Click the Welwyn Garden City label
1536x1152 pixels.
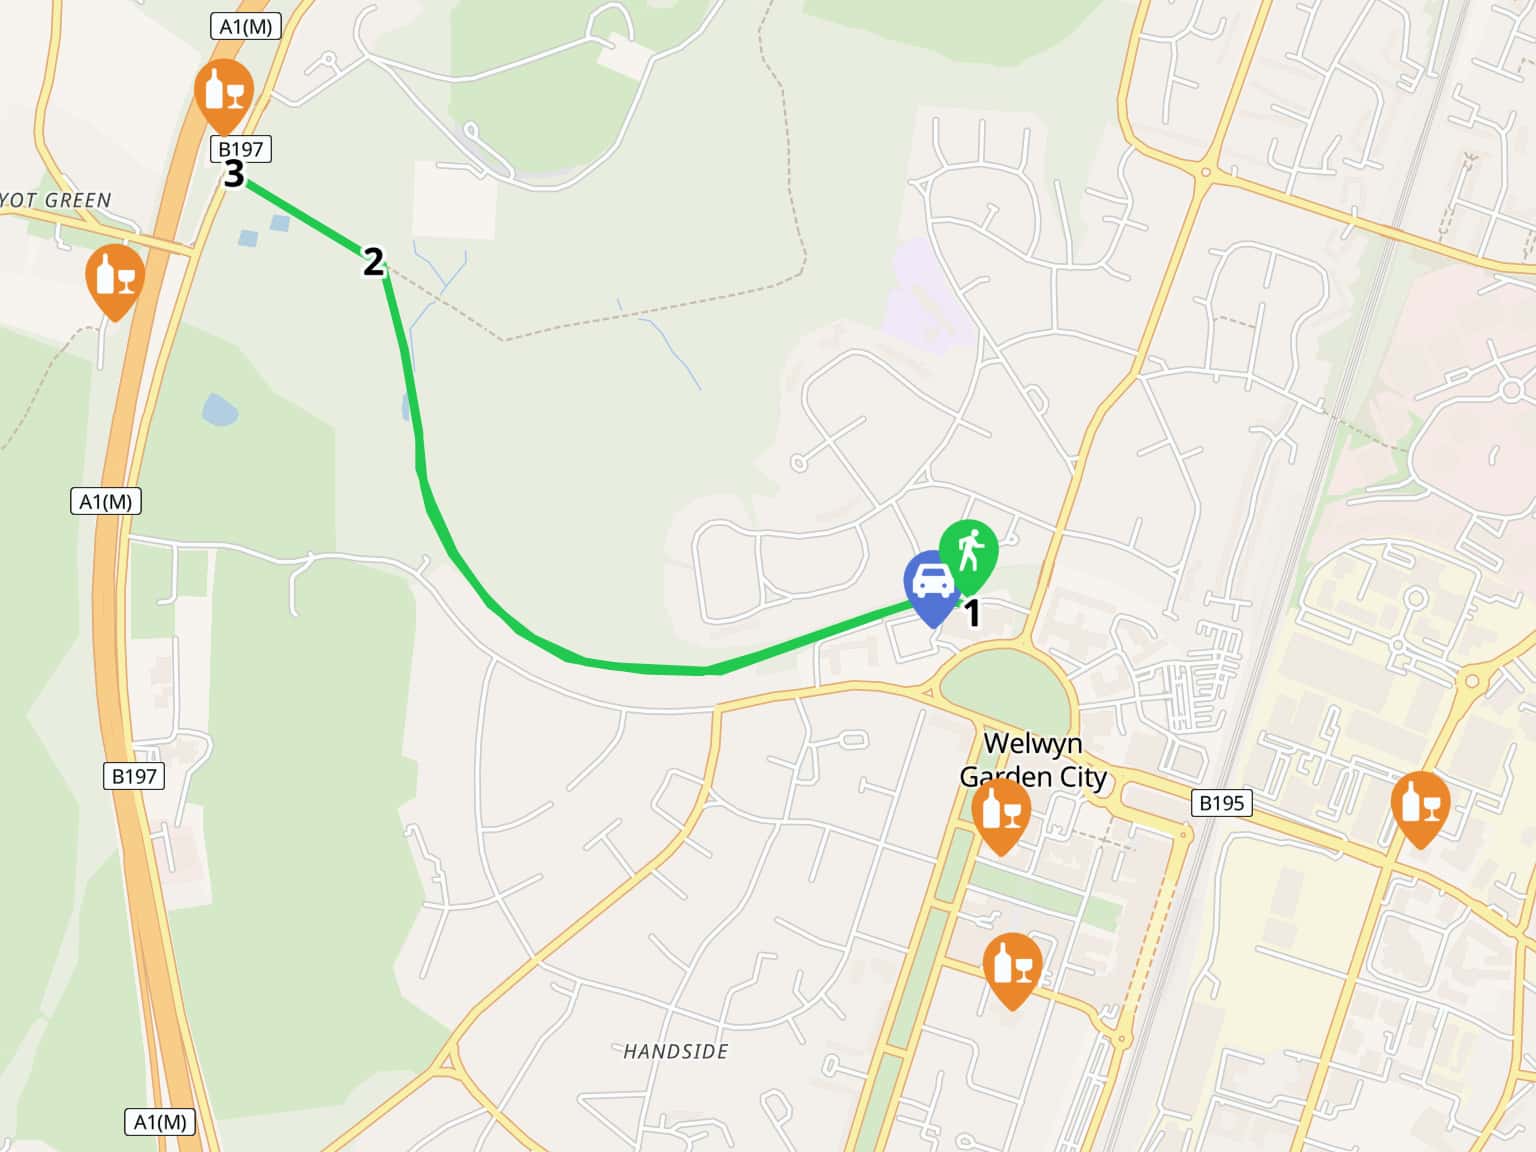tap(1033, 760)
